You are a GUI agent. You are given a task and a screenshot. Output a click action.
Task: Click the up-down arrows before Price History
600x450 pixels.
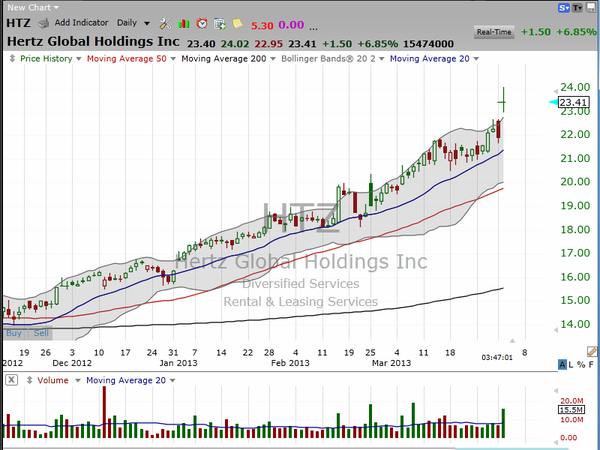point(12,59)
